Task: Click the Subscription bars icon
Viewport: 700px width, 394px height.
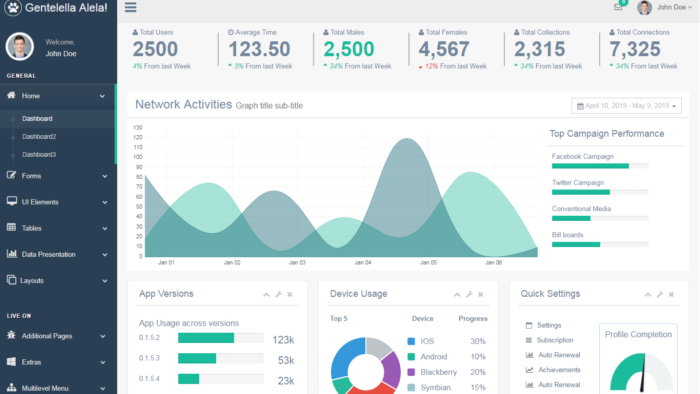Action: click(529, 340)
